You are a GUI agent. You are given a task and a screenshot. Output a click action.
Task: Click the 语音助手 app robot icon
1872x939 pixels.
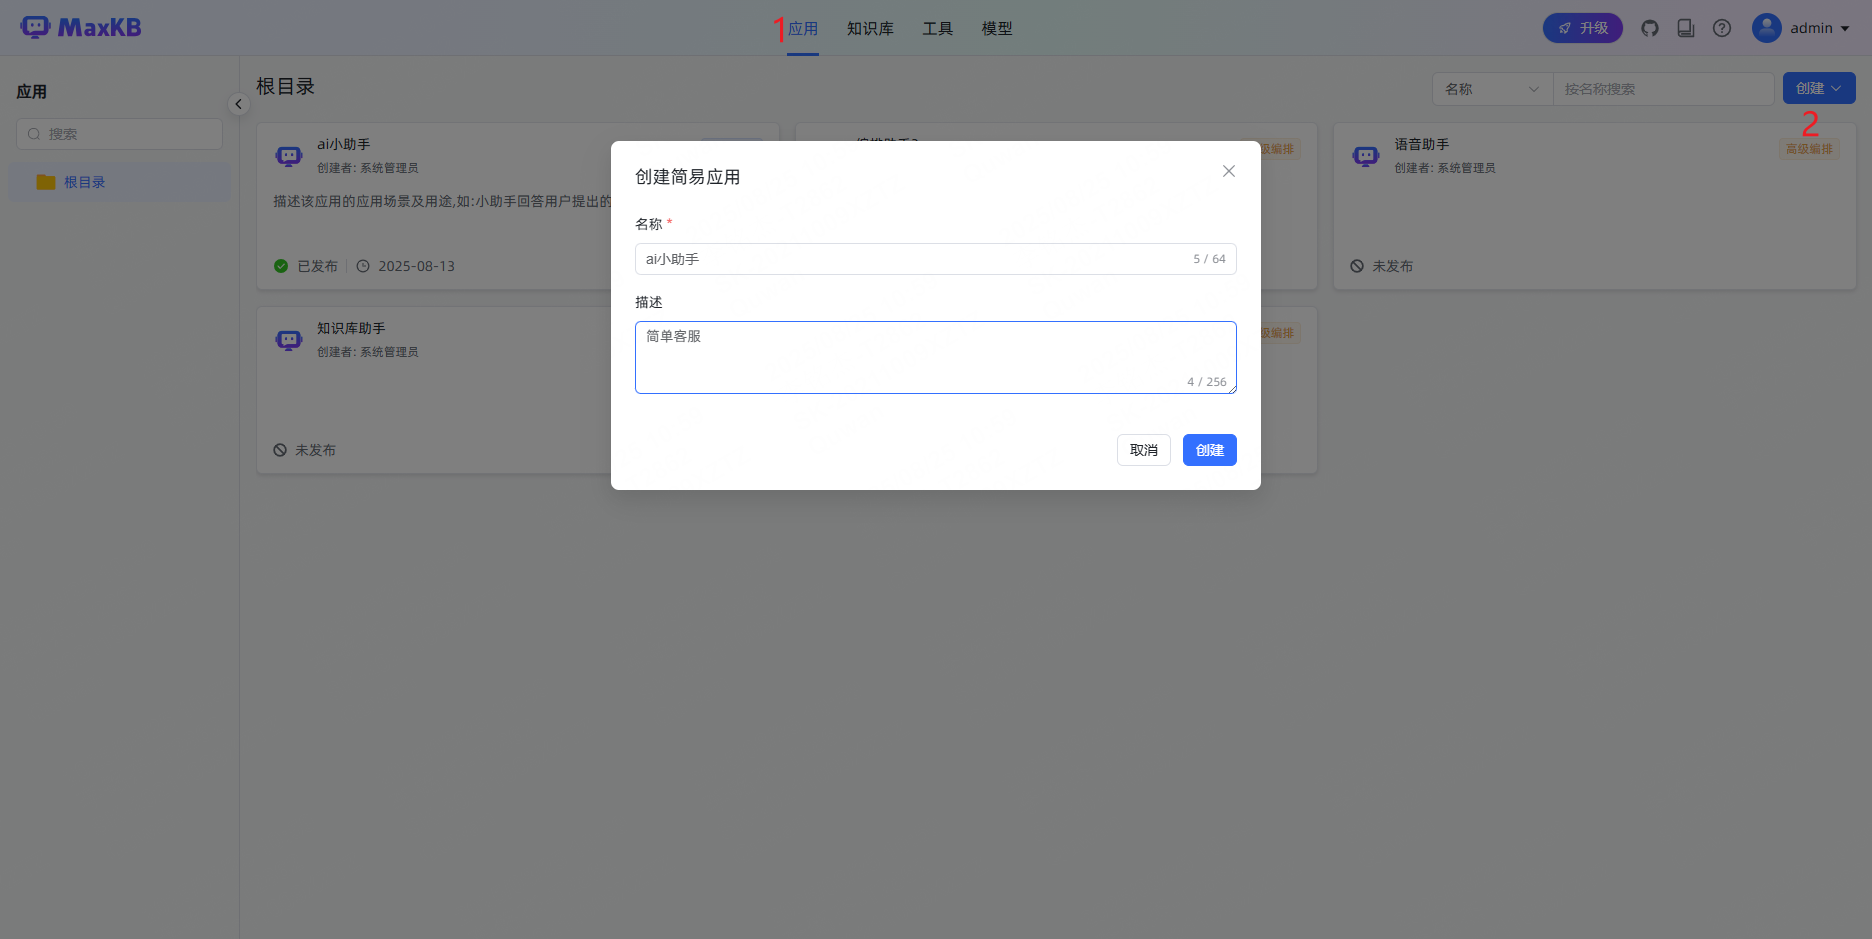pyautogui.click(x=1366, y=156)
